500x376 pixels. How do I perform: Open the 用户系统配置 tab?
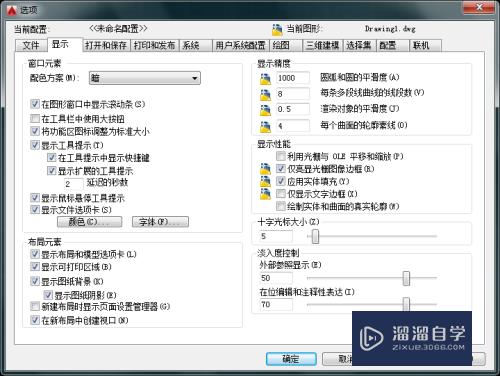click(x=240, y=45)
